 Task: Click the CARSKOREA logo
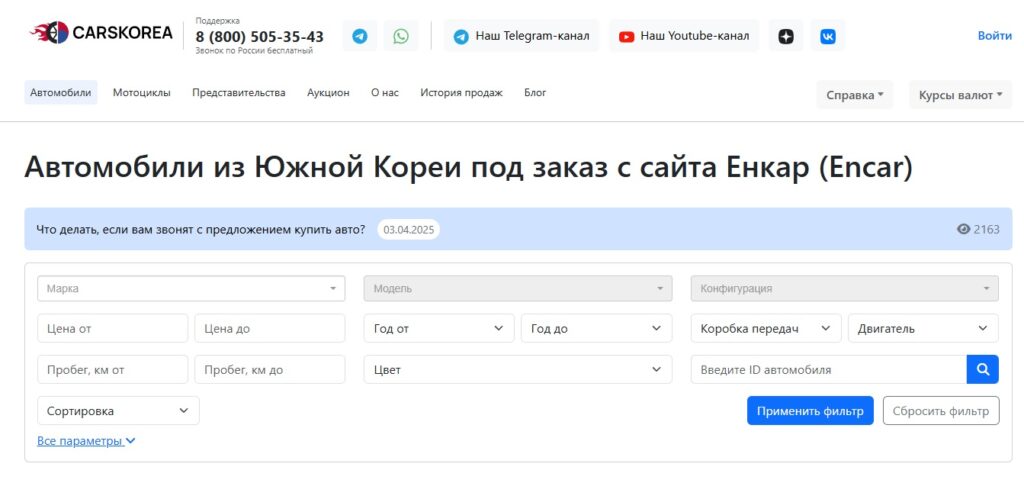click(101, 32)
